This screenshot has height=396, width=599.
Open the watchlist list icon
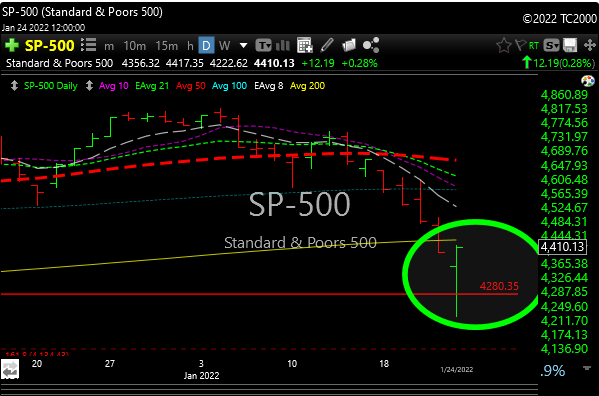click(89, 45)
